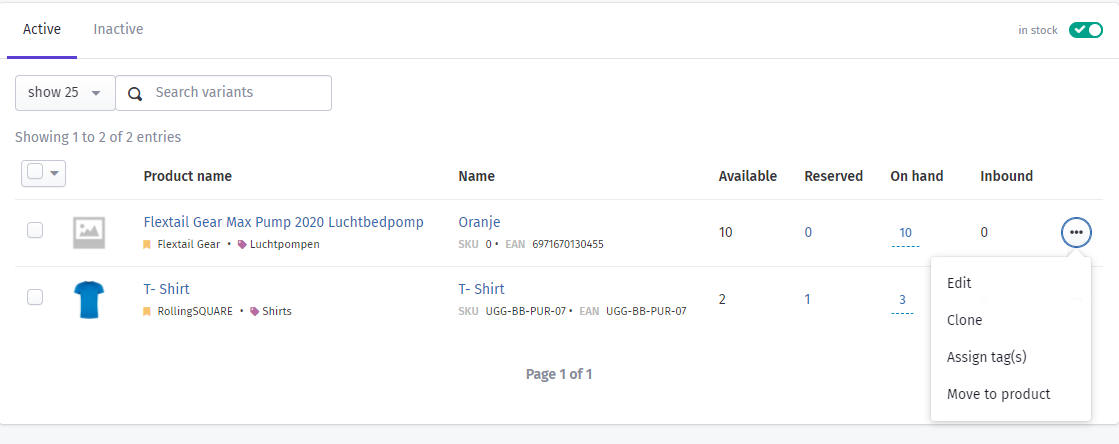Check the Flextail Gear row checkbox
1119x444 pixels.
tap(35, 230)
